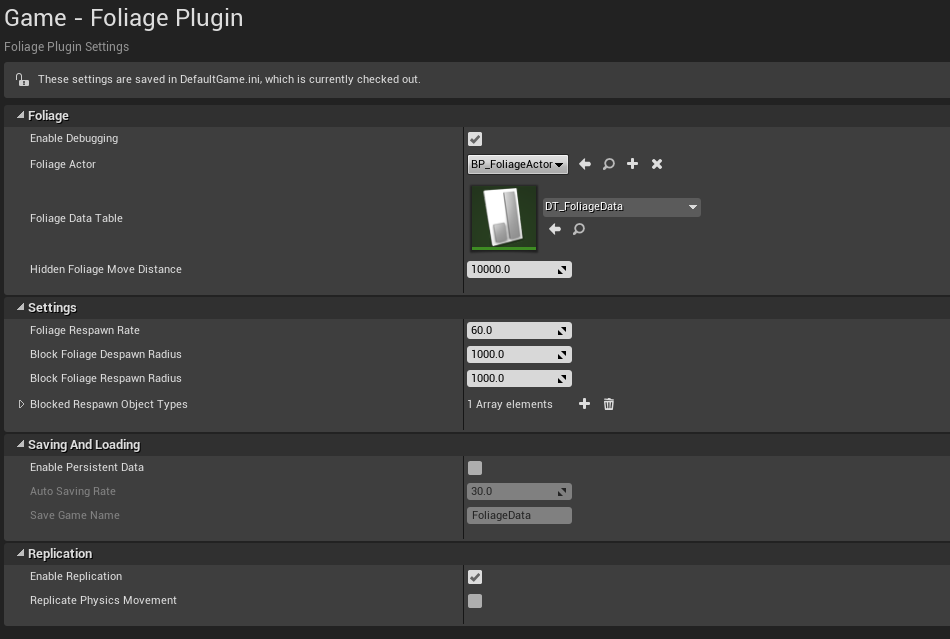Toggle Replicate Physics Movement checkbox
This screenshot has width=950, height=639.
[475, 601]
